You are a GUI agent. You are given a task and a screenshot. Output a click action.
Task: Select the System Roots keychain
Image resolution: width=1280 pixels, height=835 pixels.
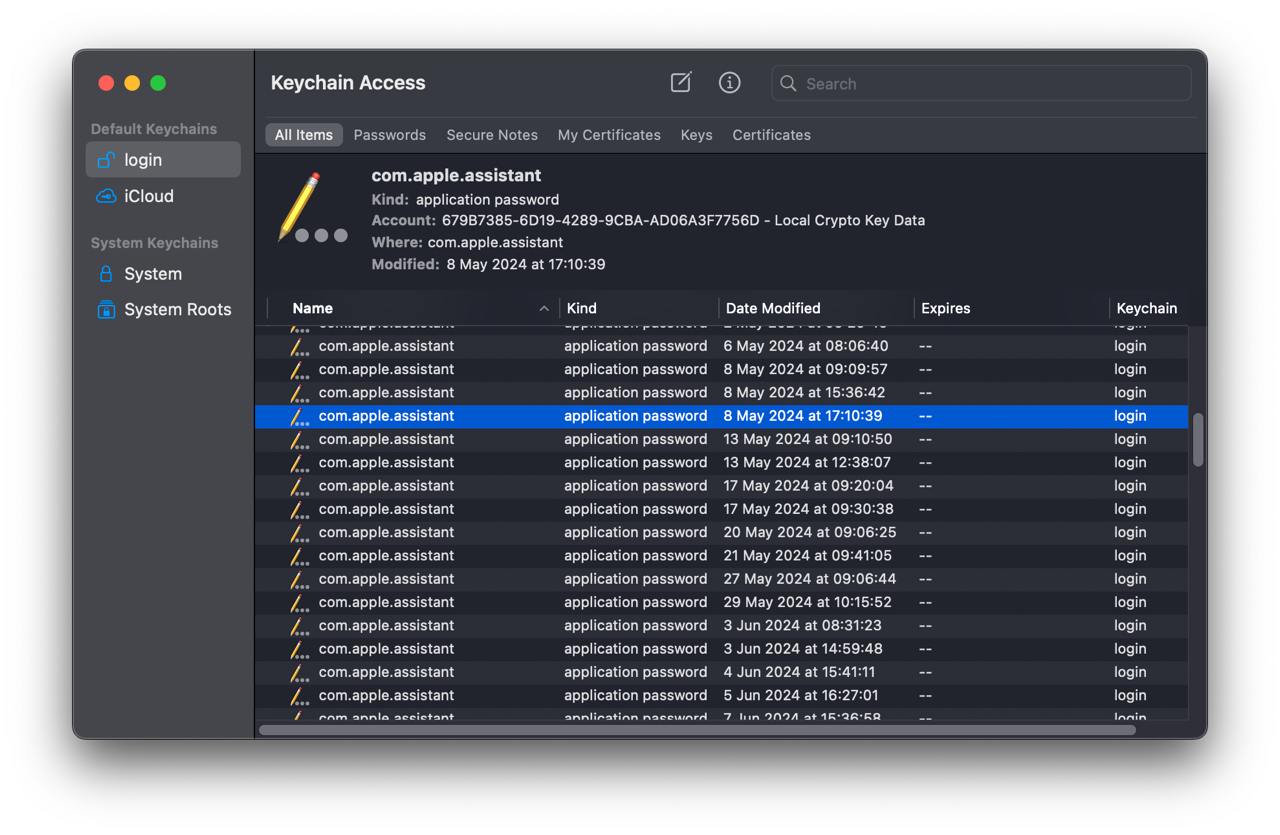point(163,310)
